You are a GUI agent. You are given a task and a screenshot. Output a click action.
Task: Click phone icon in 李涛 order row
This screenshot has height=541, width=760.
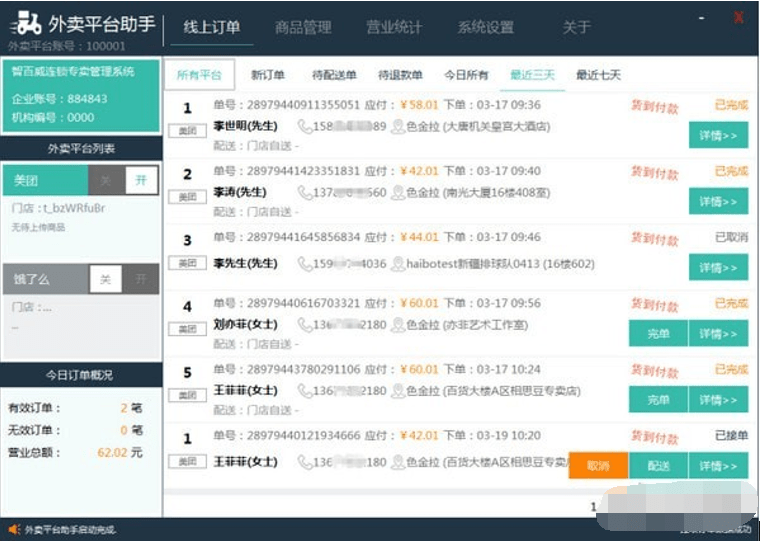tap(305, 193)
